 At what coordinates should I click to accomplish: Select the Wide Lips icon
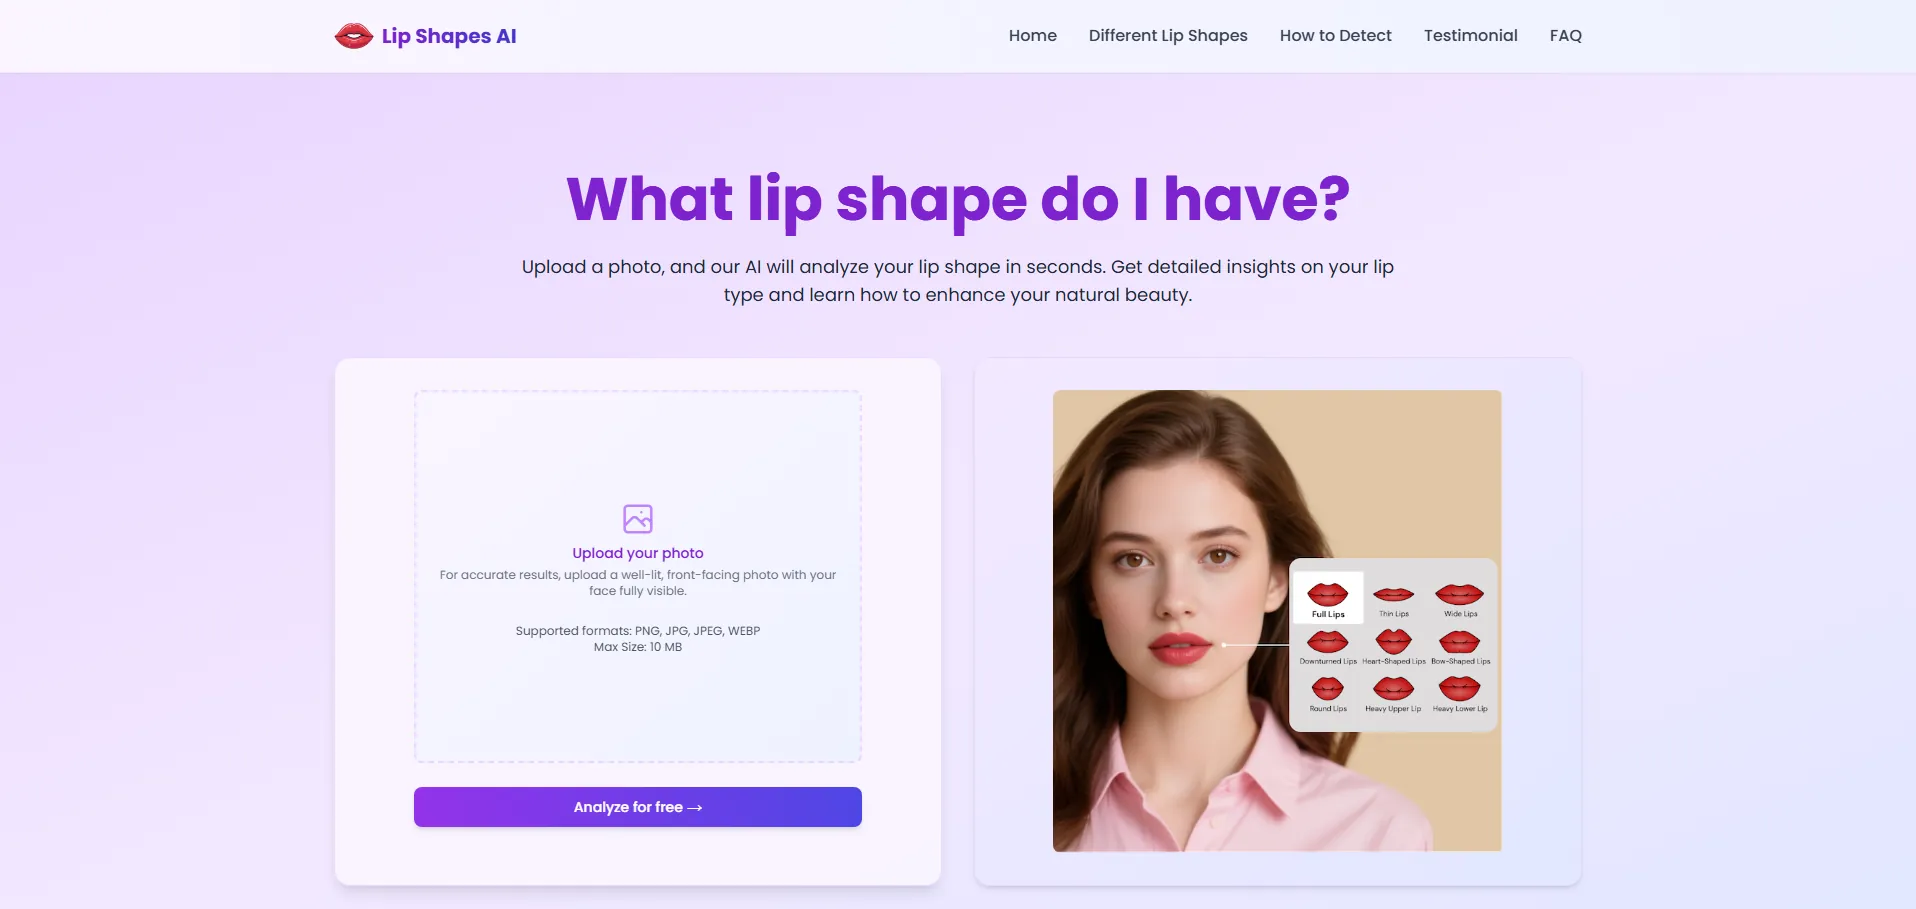[x=1460, y=595]
